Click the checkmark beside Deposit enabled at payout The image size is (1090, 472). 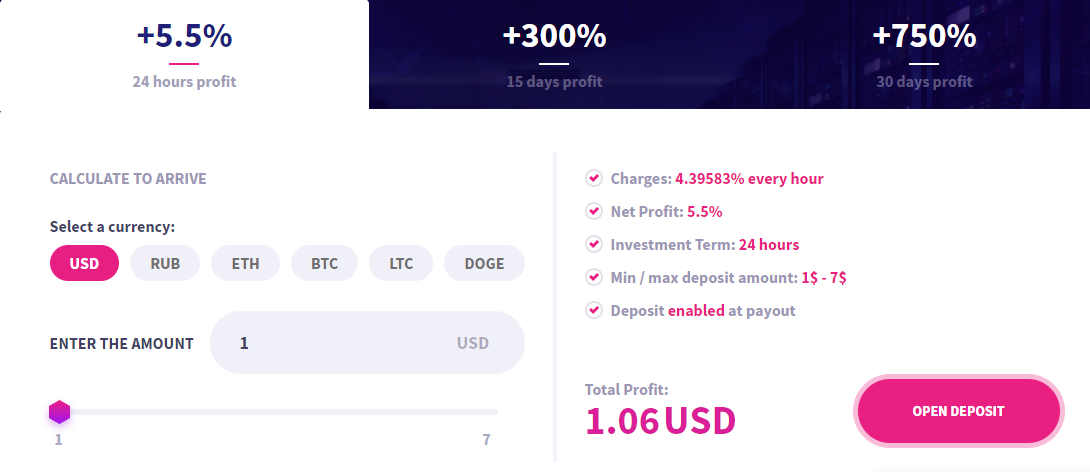coord(593,311)
